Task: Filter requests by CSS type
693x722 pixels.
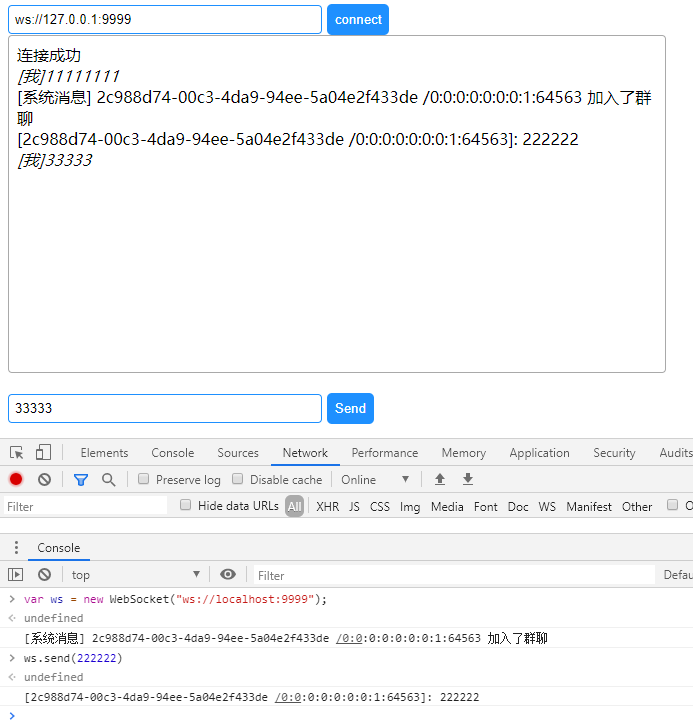Action: pyautogui.click(x=380, y=507)
